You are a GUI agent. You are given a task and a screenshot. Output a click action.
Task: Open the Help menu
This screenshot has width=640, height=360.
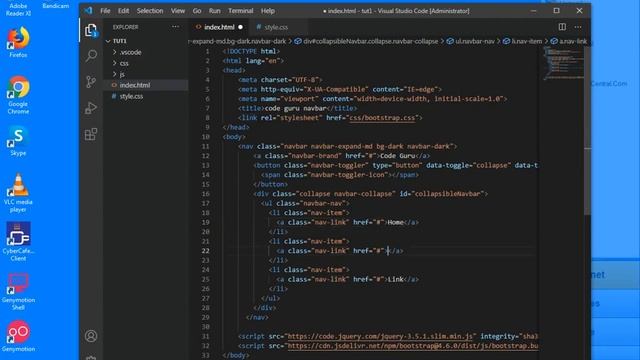[x=268, y=11]
